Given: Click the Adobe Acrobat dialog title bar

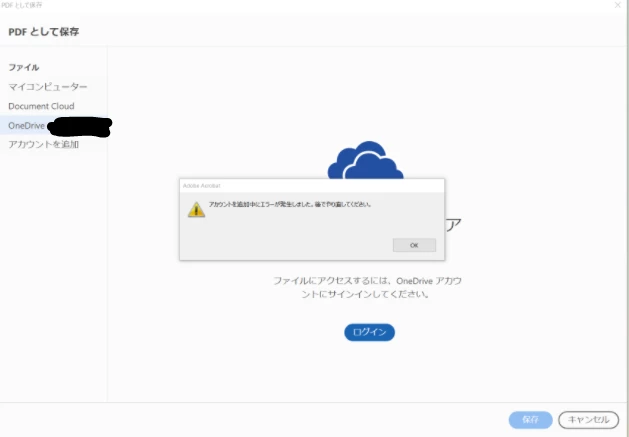Looking at the screenshot, I should 312,186.
